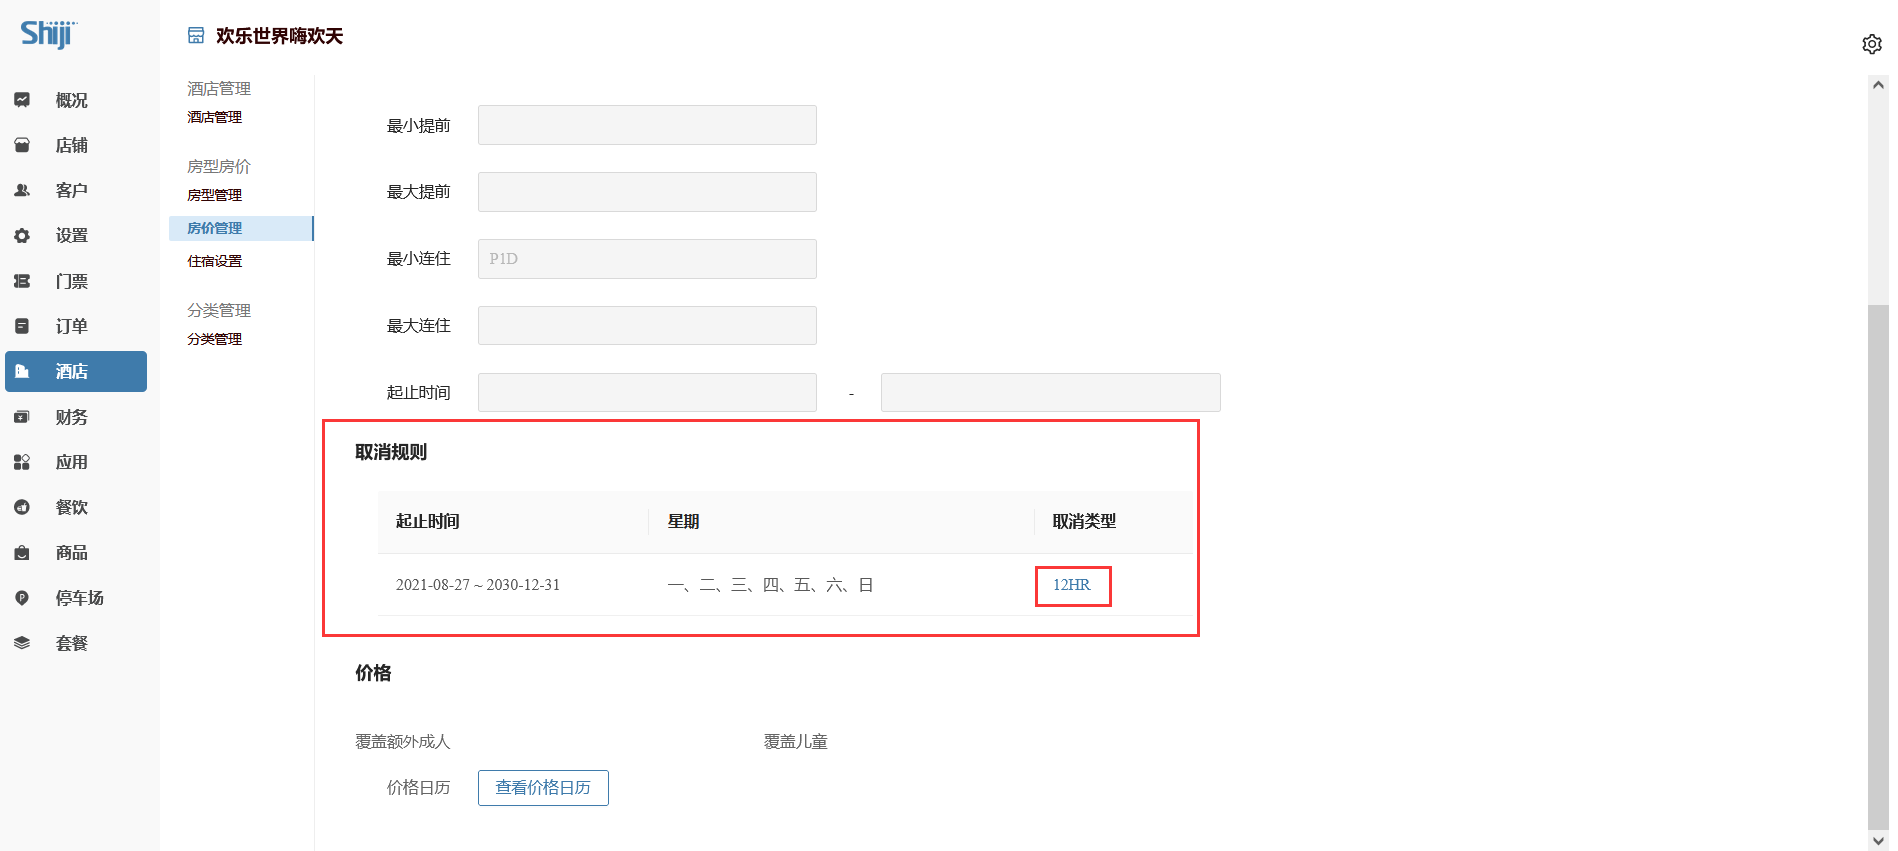Screen dimensions: 1898x851
Task: Select 住宿设置 in the submenu
Action: 215,261
